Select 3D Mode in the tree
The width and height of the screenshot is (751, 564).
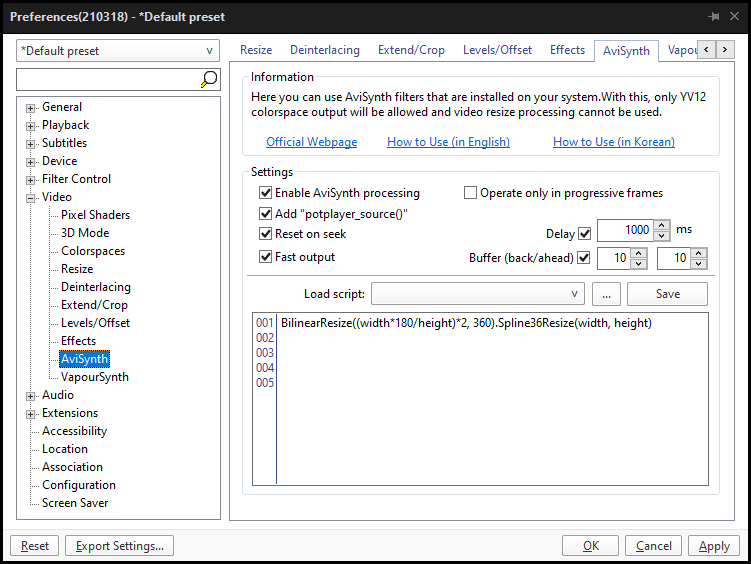(85, 233)
